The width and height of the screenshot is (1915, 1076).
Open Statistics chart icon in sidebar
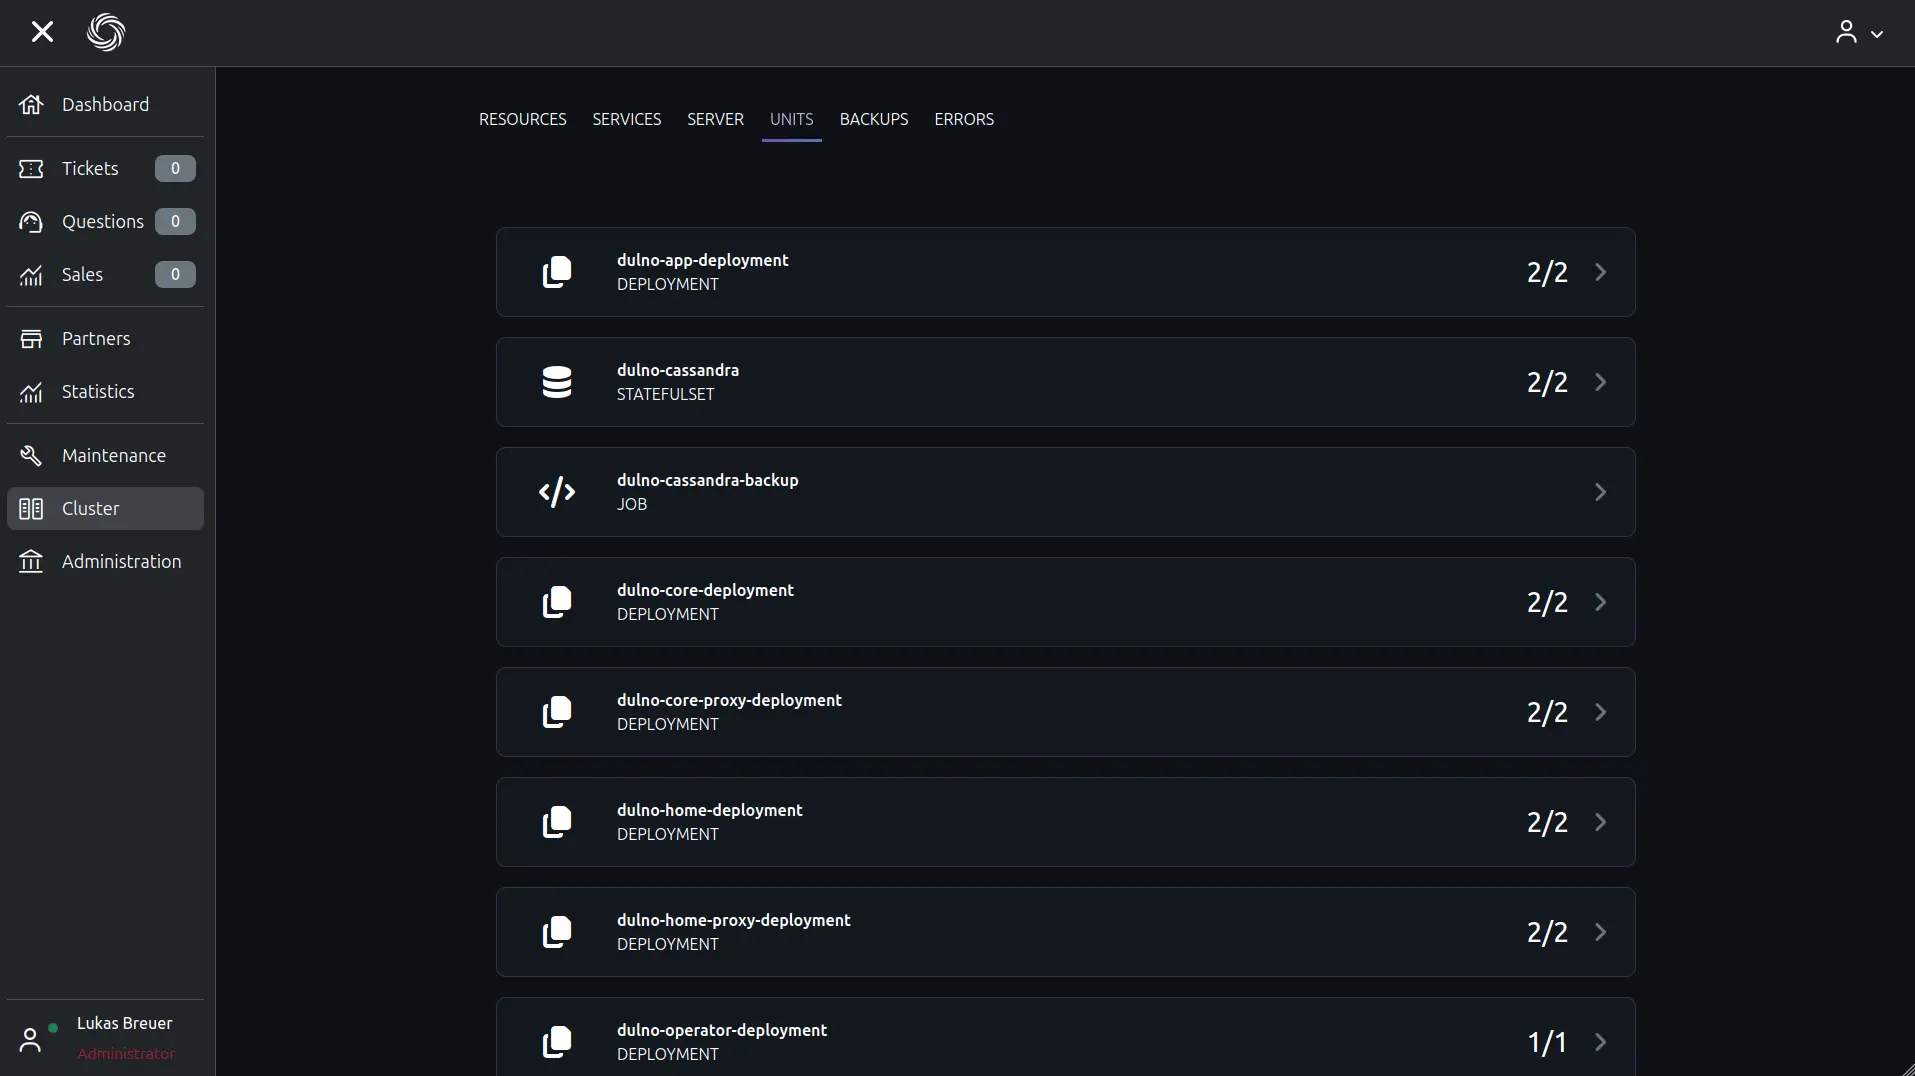(x=31, y=392)
